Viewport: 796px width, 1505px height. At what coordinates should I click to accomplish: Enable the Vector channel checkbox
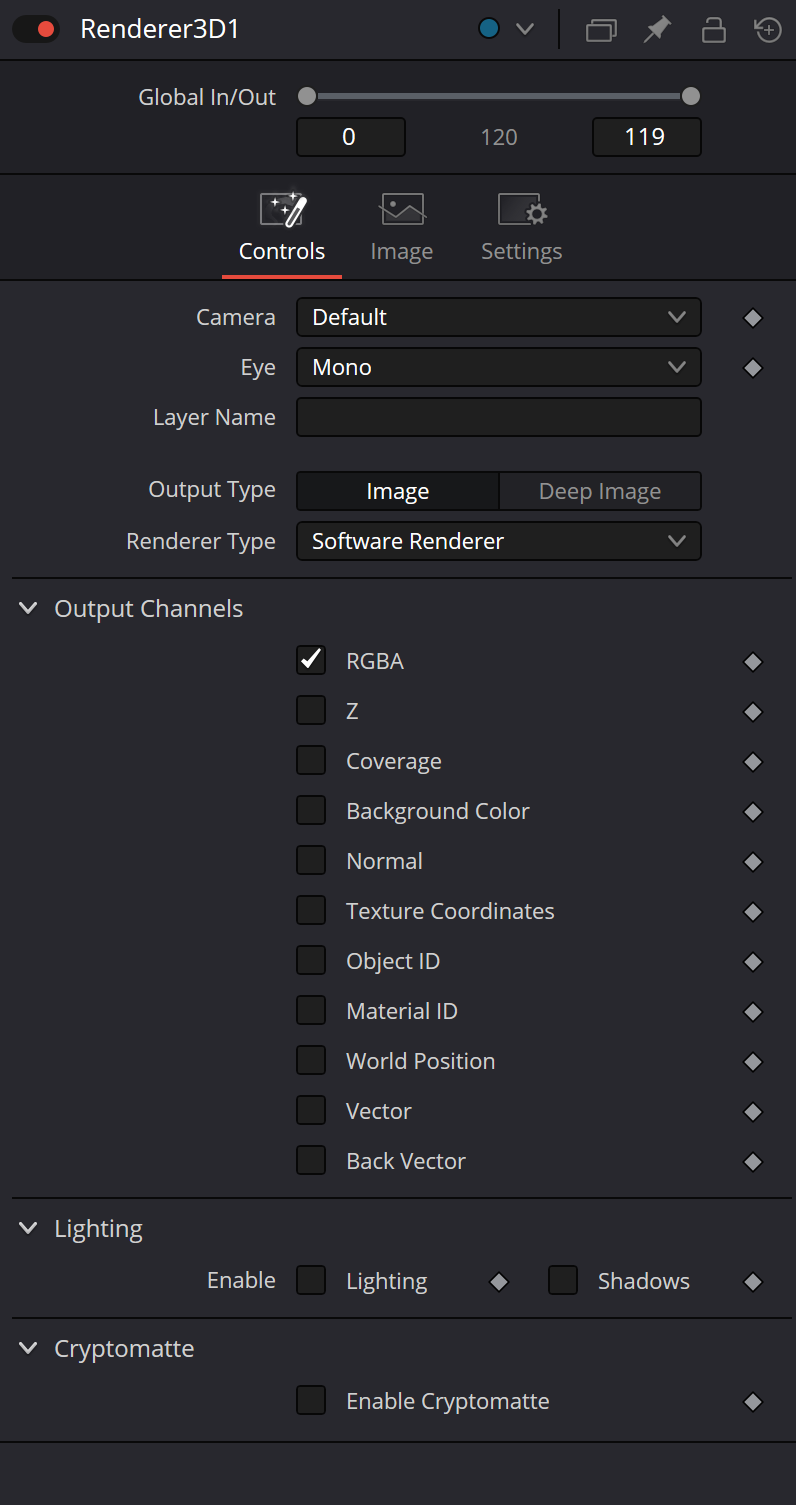pyautogui.click(x=311, y=1109)
